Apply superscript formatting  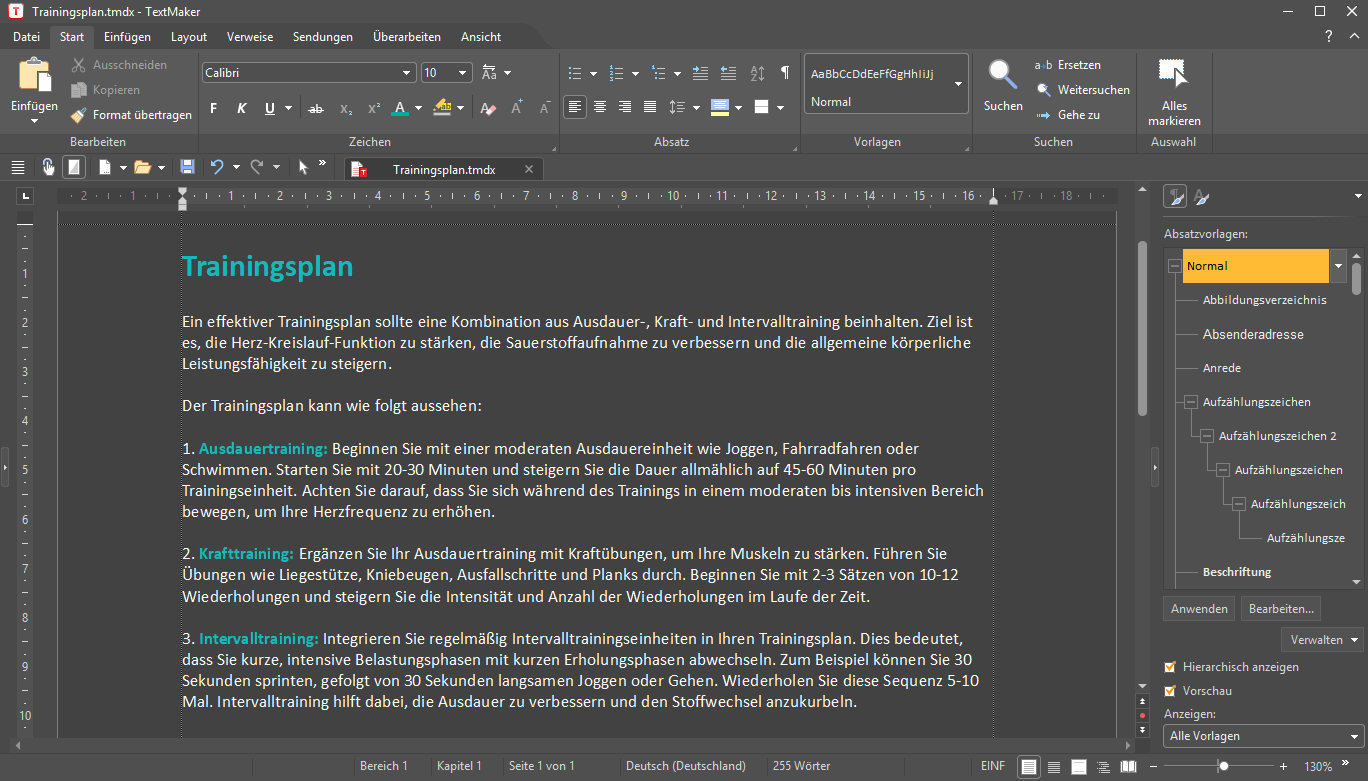373,108
